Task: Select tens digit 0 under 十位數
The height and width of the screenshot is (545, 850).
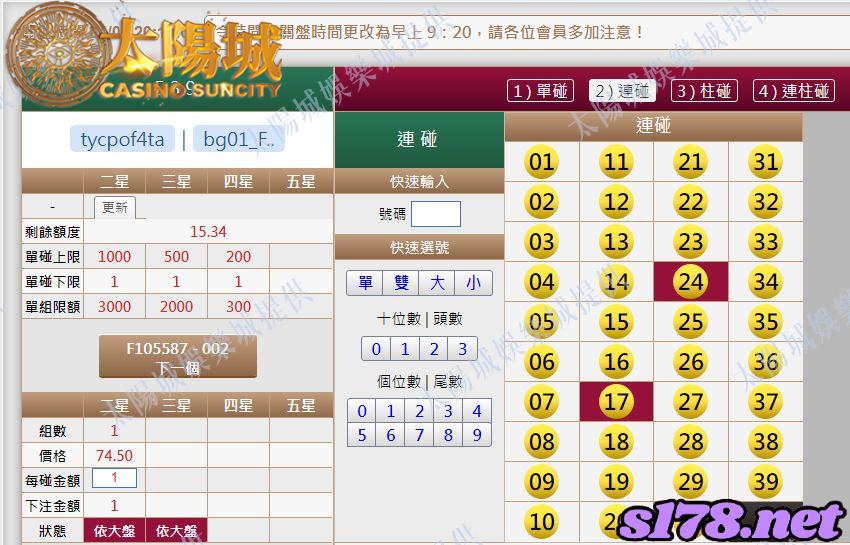Action: (x=376, y=349)
